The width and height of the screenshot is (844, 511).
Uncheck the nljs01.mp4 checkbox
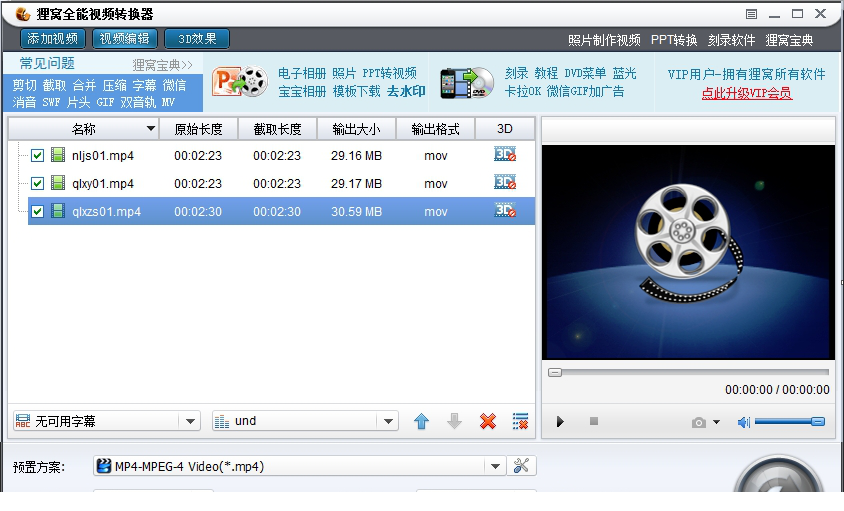tap(38, 156)
